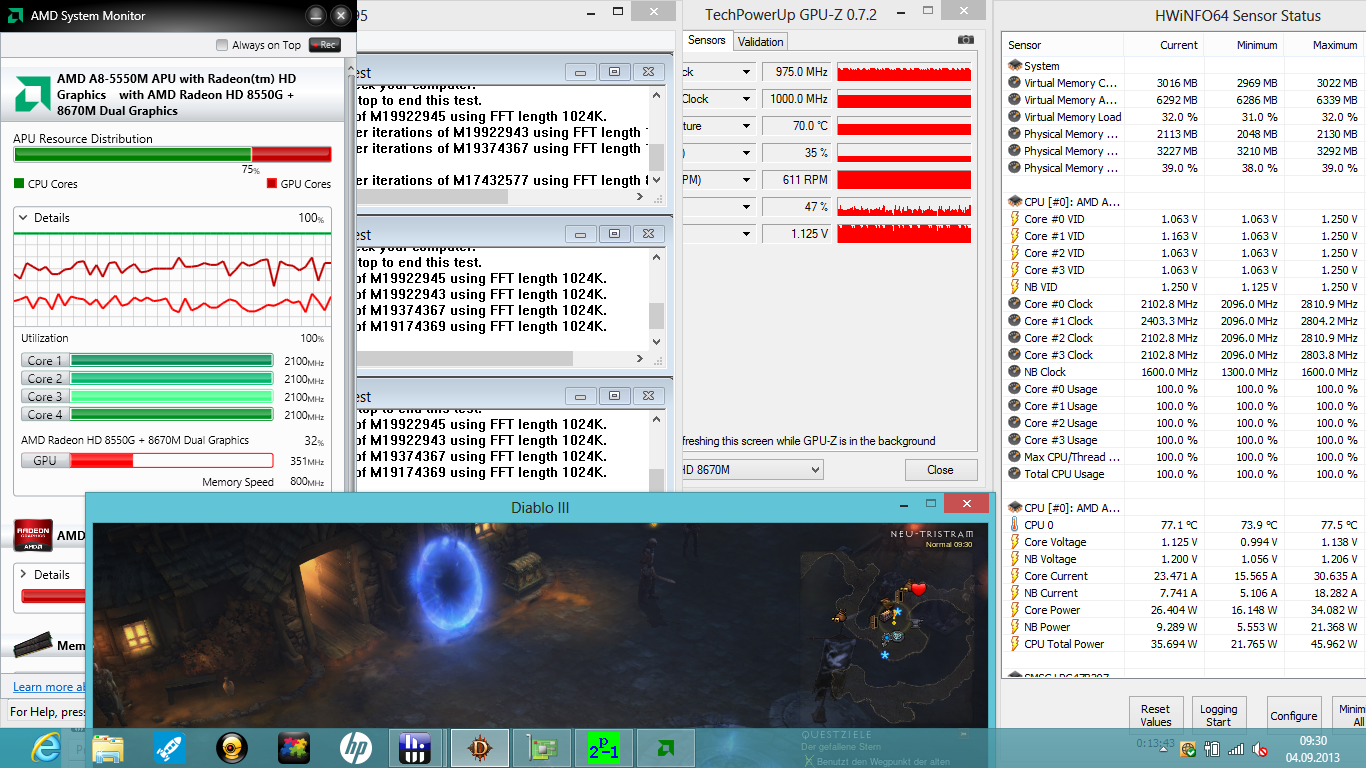This screenshot has width=1366, height=768.
Task: Launch the blue rocket app on taskbar
Action: point(169,747)
